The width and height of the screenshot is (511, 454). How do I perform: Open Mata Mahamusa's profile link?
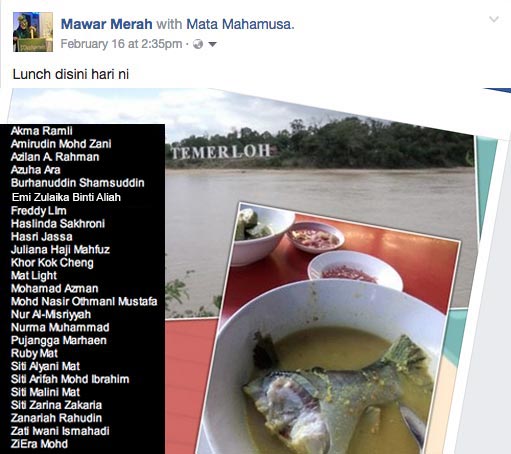pyautogui.click(x=240, y=24)
